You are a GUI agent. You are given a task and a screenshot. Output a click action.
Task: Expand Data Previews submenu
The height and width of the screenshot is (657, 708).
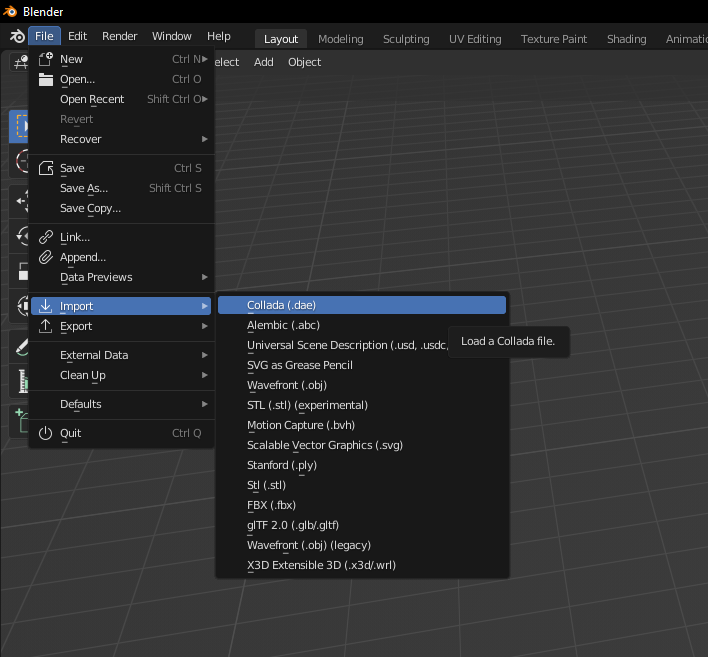pyautogui.click(x=121, y=277)
